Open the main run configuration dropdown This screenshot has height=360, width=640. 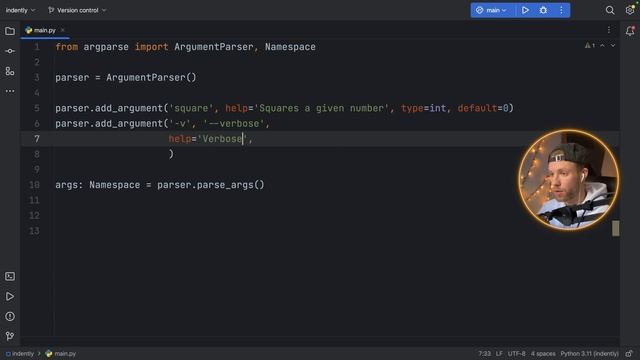tap(491, 10)
